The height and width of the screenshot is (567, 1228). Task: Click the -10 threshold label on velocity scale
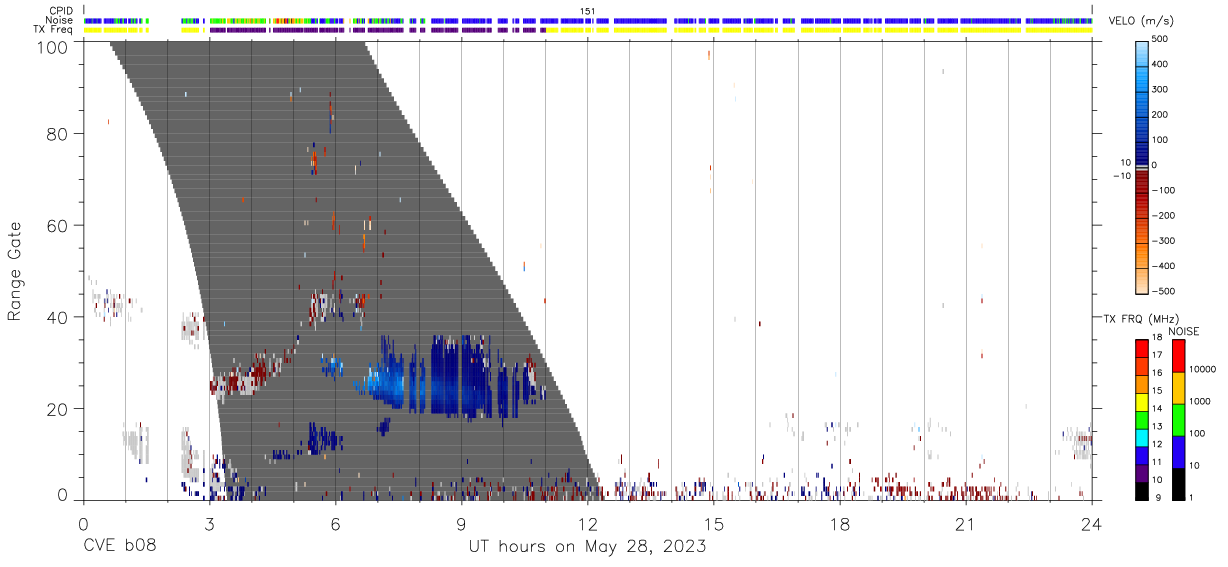[x=1121, y=176]
